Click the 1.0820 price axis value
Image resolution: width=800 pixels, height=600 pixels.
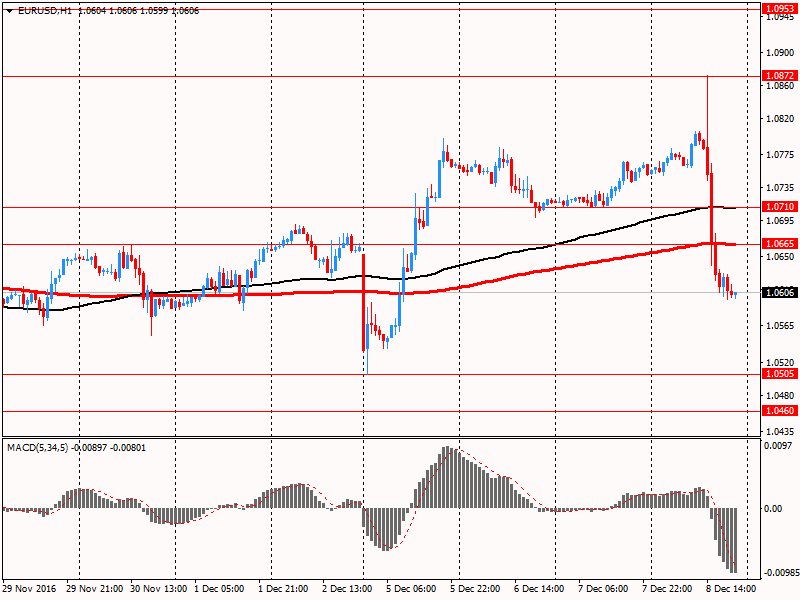click(779, 118)
